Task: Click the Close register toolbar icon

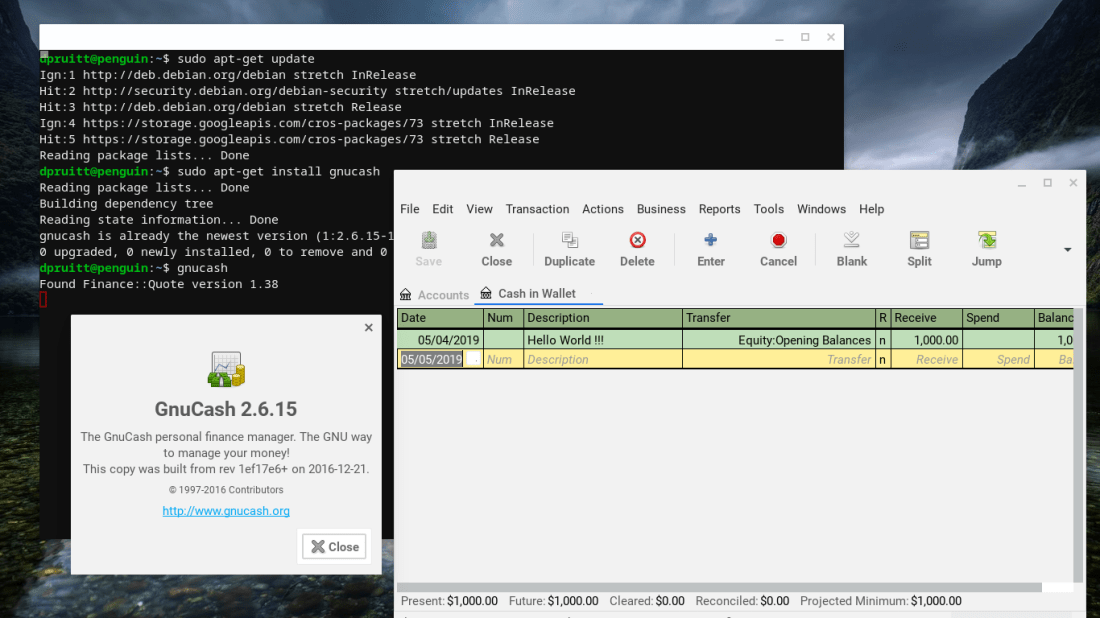Action: pos(496,248)
